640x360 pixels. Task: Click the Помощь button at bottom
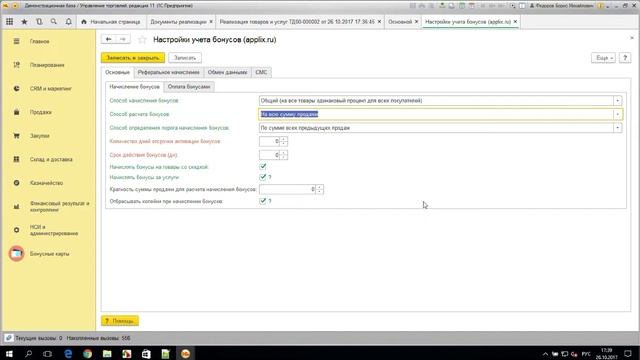coord(120,321)
